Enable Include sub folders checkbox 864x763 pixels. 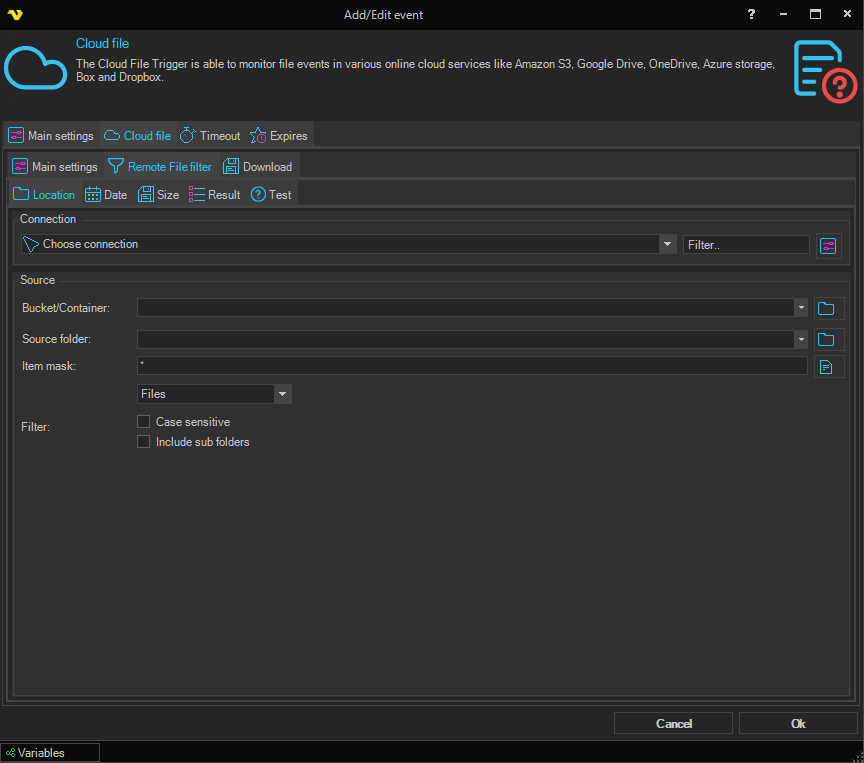pyautogui.click(x=144, y=442)
